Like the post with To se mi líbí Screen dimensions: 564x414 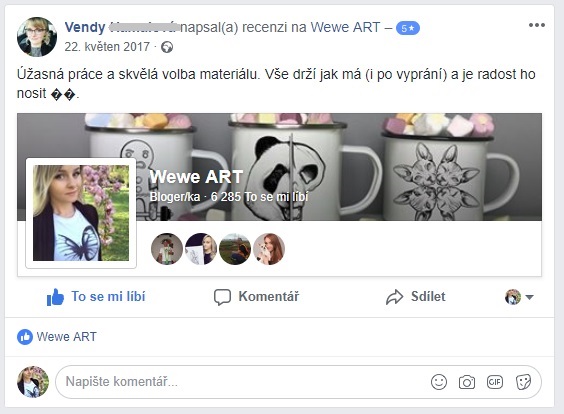tap(96, 297)
